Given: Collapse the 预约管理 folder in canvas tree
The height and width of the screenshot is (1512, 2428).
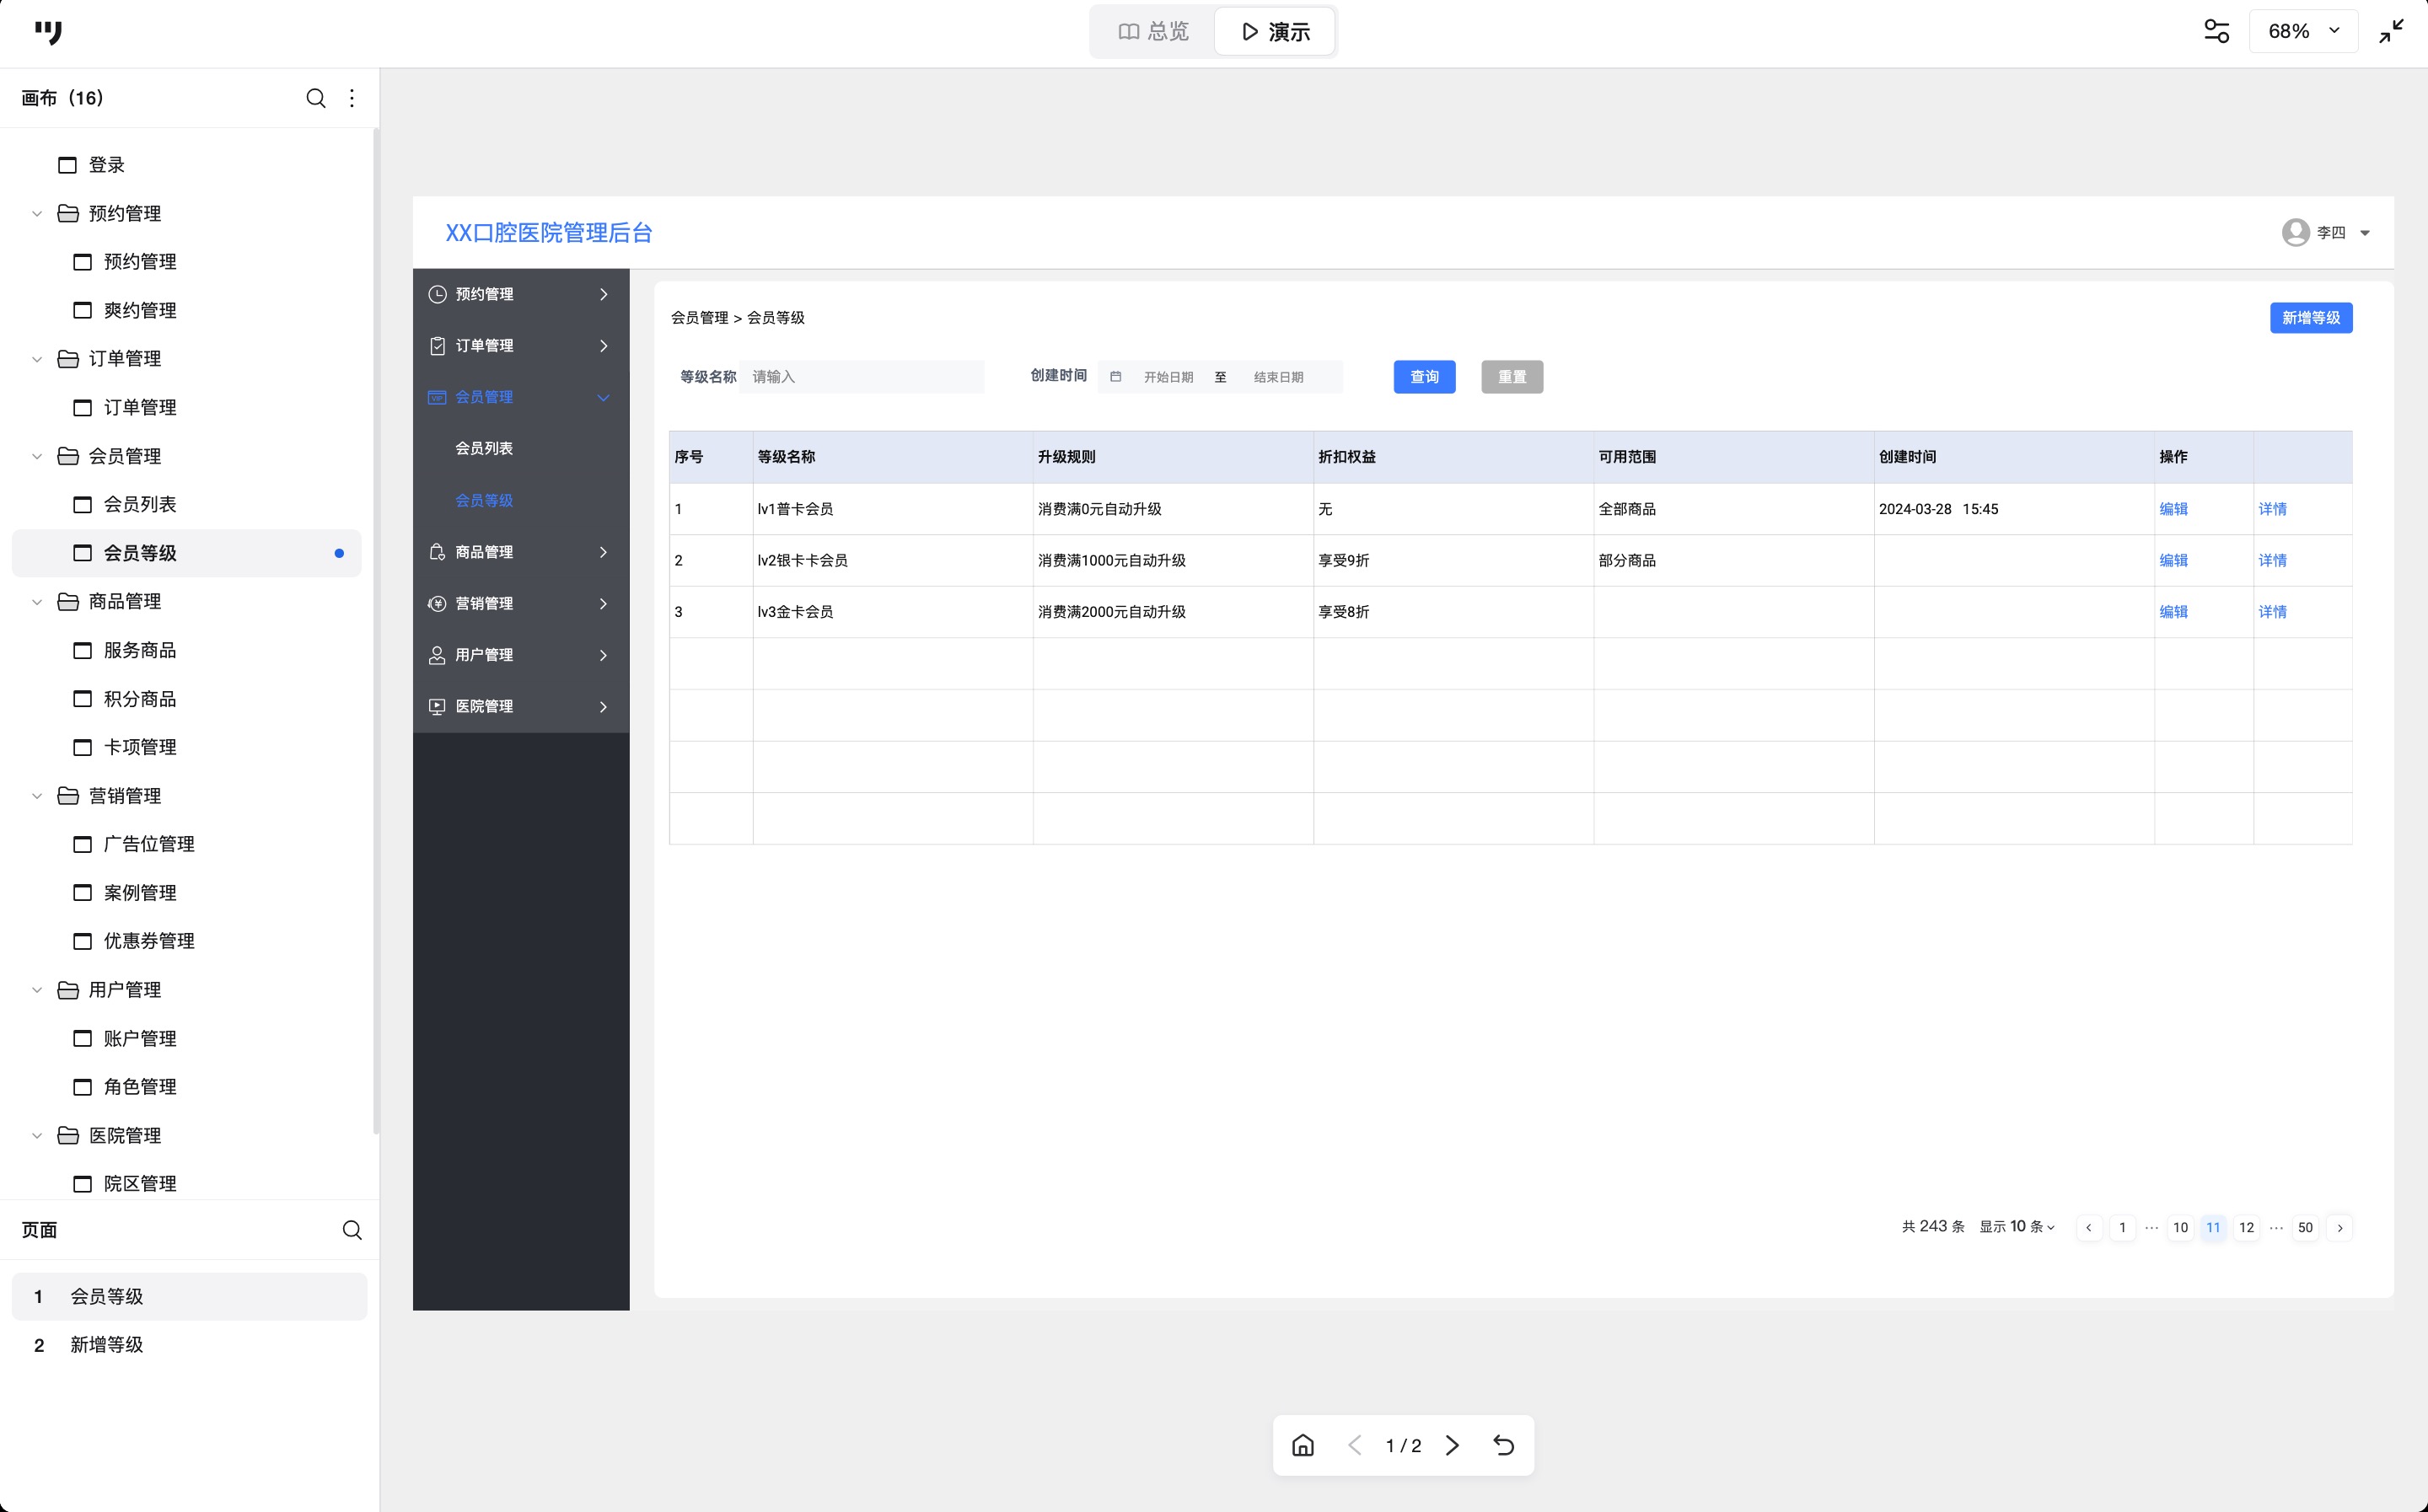Looking at the screenshot, I should pyautogui.click(x=37, y=213).
